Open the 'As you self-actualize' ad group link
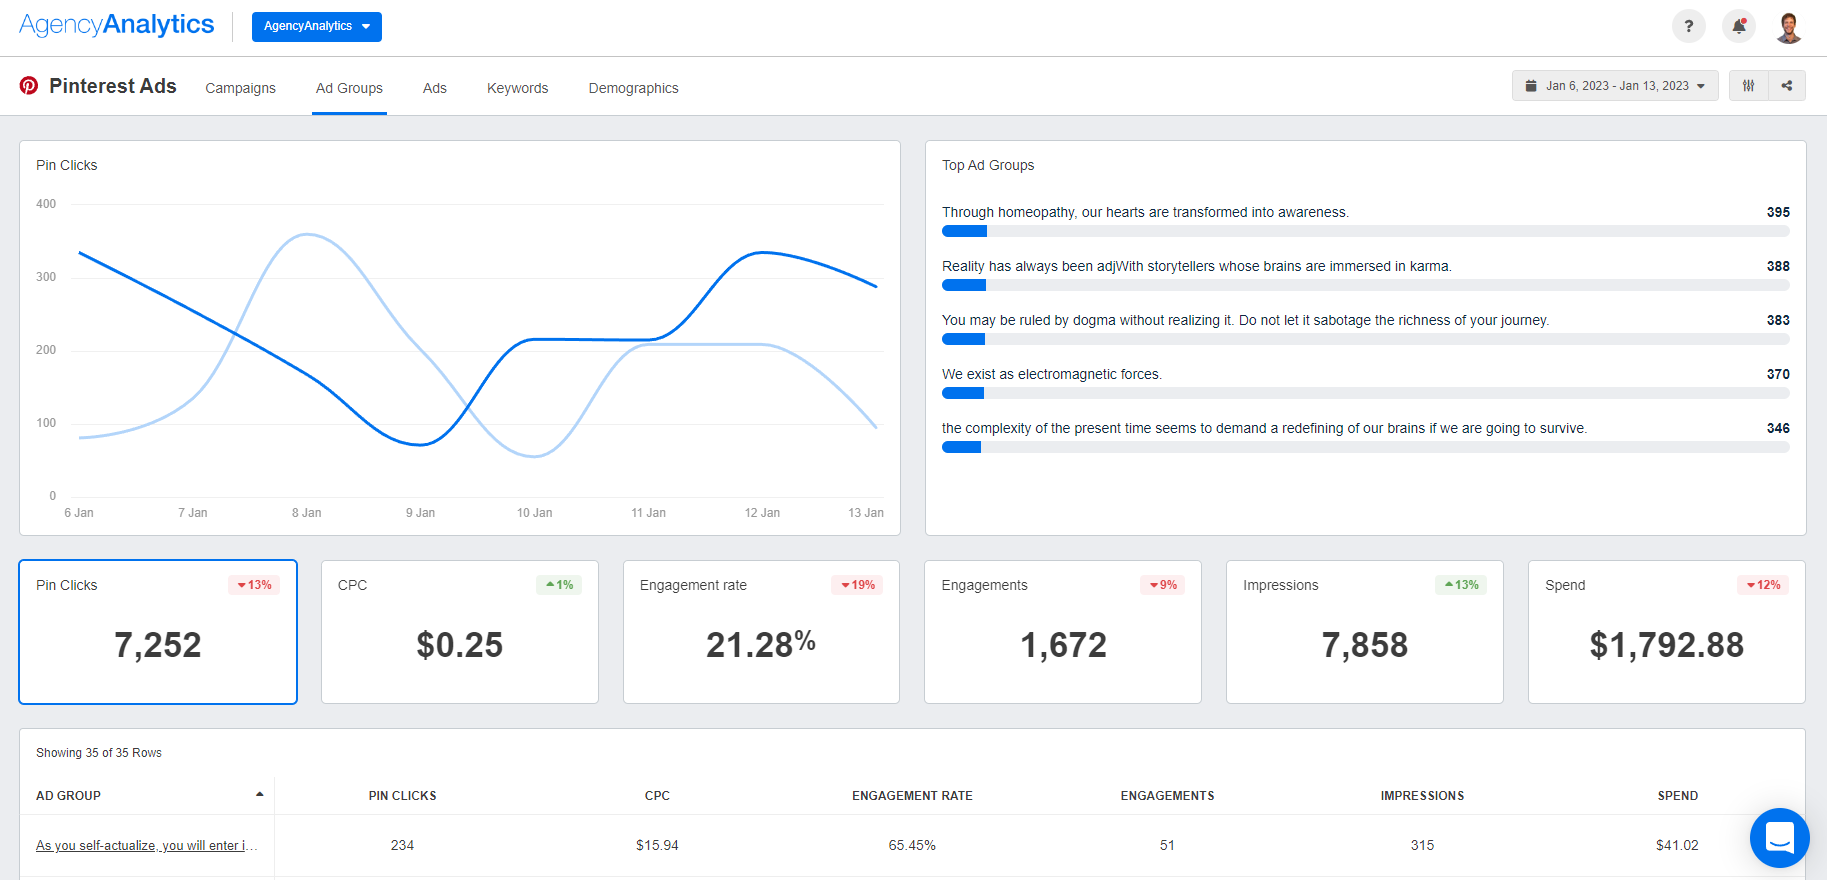The image size is (1827, 880). click(x=146, y=846)
